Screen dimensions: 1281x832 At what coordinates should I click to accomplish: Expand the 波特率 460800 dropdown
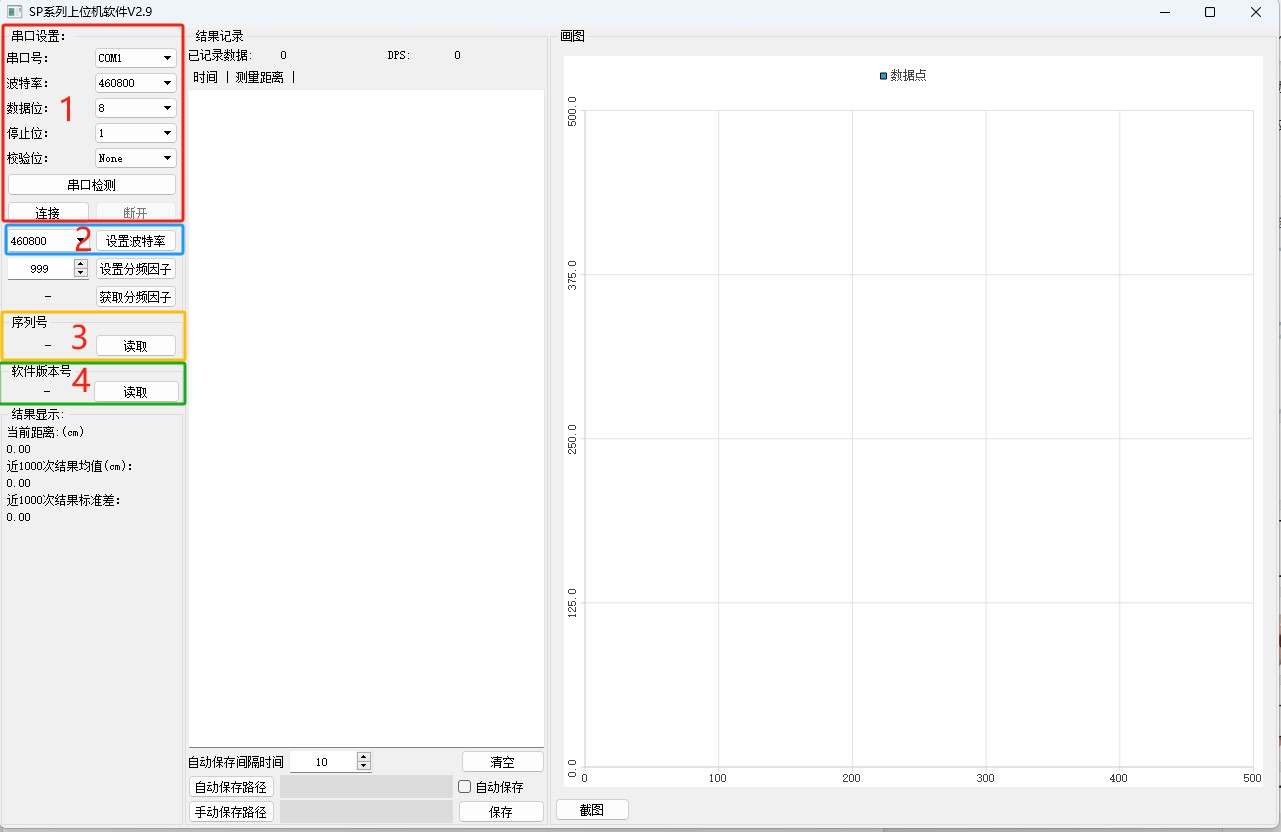pos(136,83)
